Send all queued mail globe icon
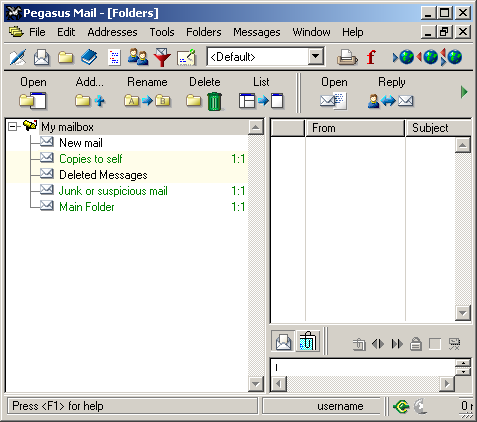The image size is (477, 422). (x=427, y=57)
